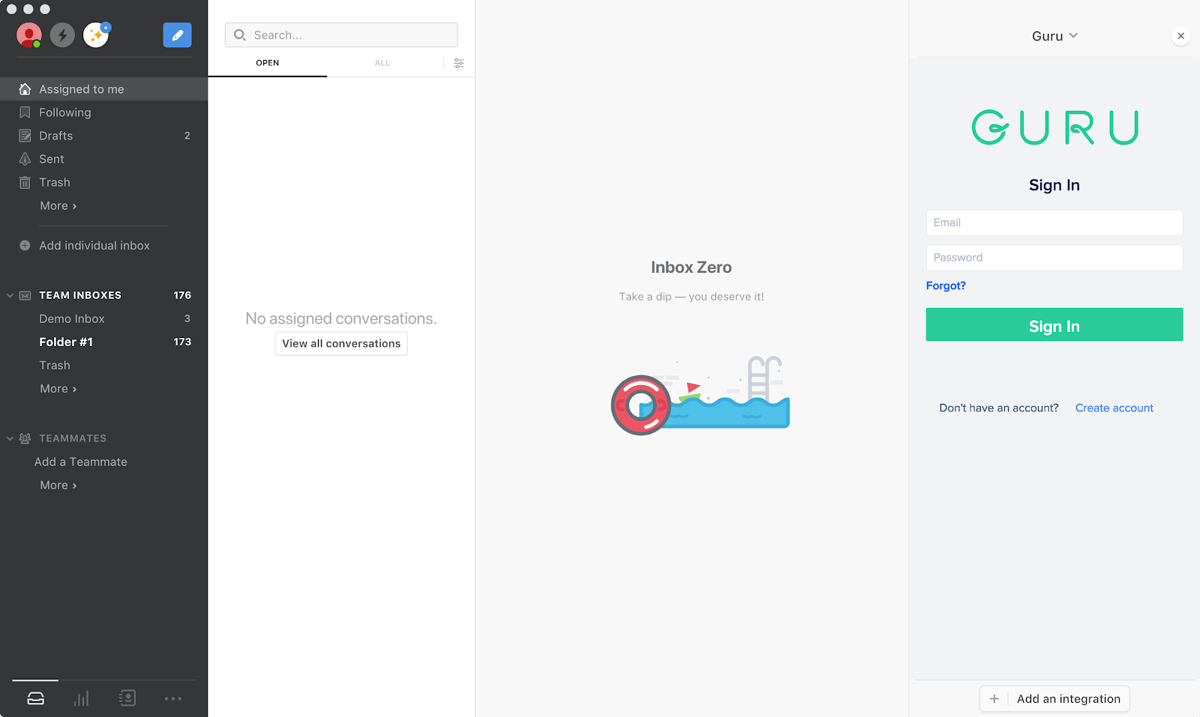Click the Email input field

pos(1054,222)
